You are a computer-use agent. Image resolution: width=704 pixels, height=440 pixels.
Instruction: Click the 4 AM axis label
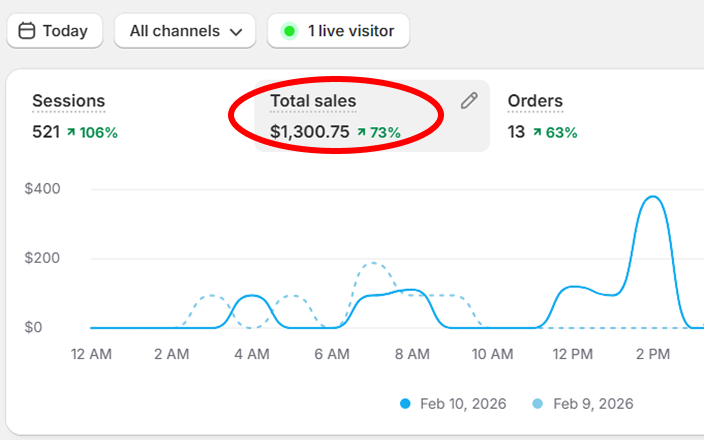[x=252, y=354]
